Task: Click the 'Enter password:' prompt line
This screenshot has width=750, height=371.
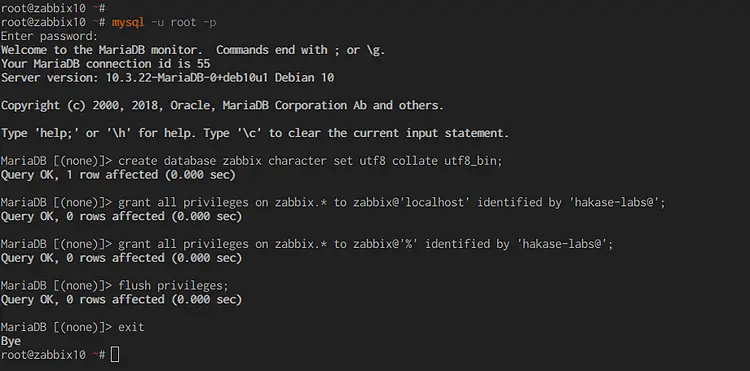Action: (49, 36)
